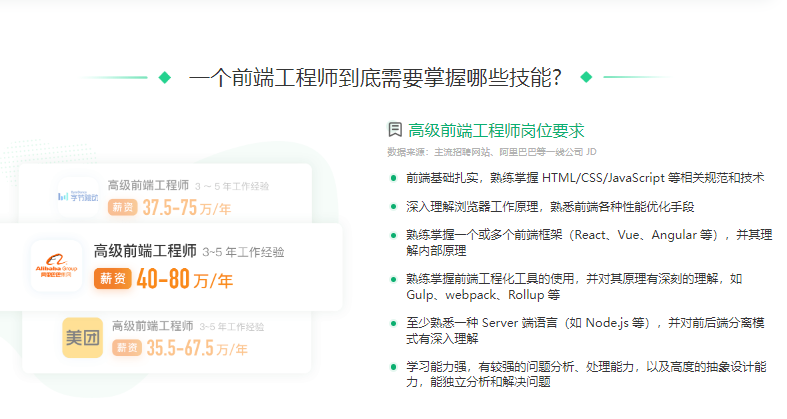The height and width of the screenshot is (419, 787).
Task: Click the 薪资 badge on the ByteDance card
Action: click(123, 208)
